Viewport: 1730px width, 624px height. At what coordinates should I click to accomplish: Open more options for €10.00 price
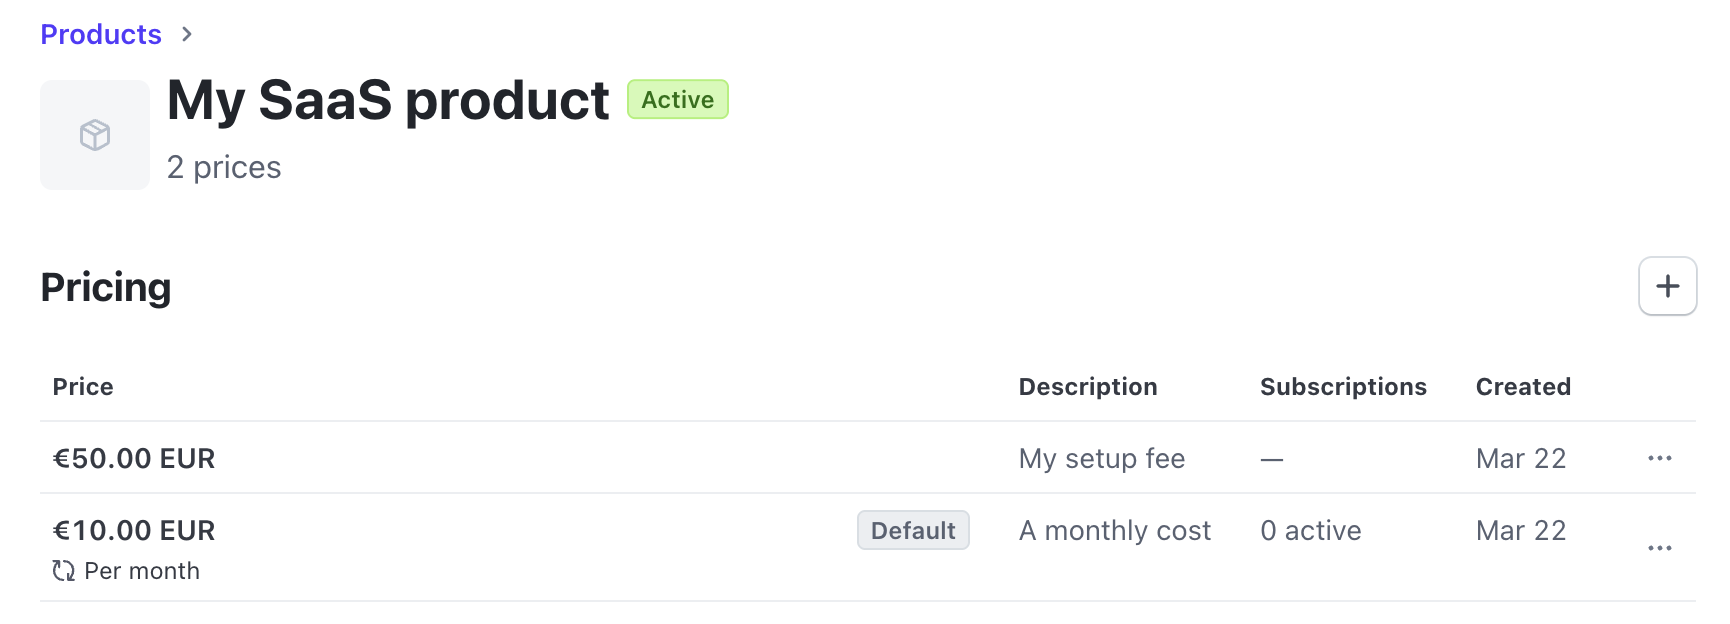[x=1659, y=549]
